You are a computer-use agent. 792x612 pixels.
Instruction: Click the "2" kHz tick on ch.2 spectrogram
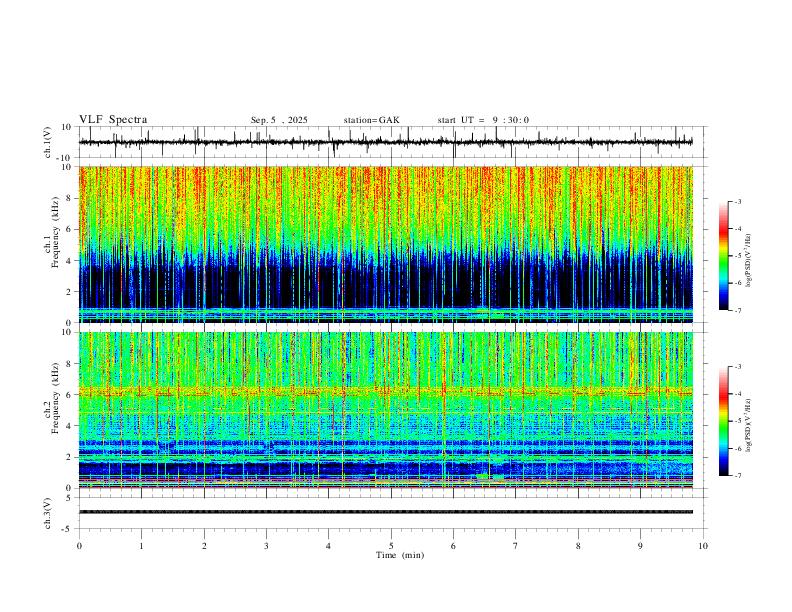point(70,457)
